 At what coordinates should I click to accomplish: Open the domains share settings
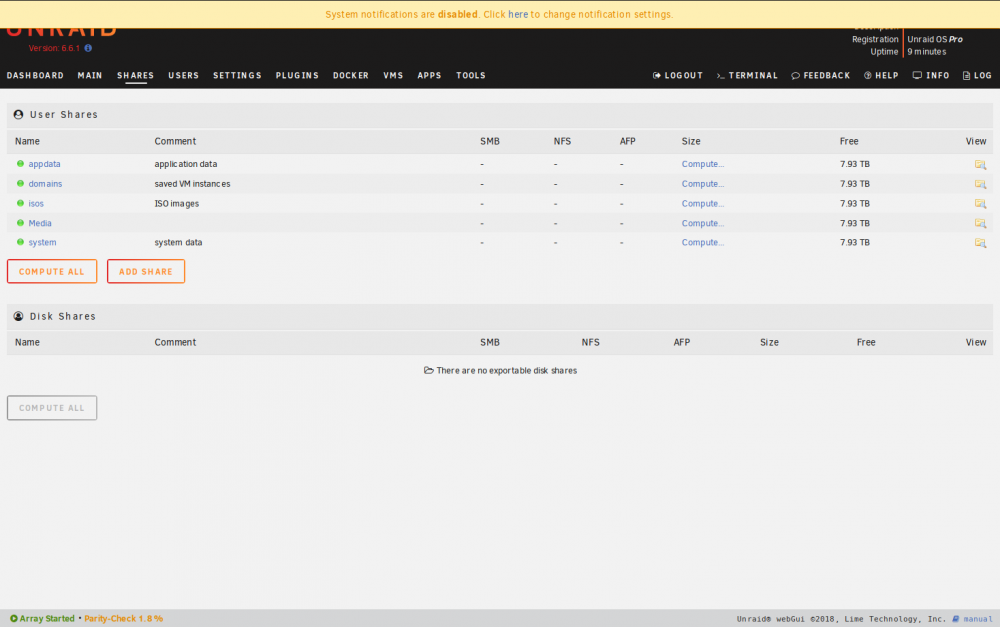45,184
